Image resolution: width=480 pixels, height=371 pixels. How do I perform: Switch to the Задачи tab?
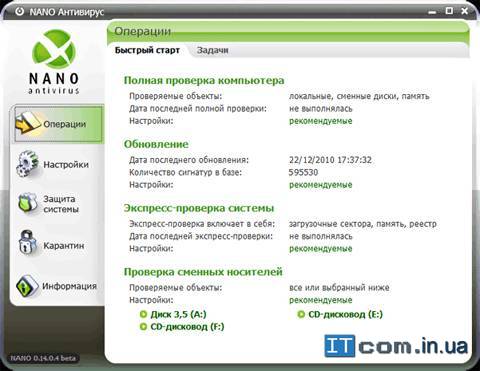pos(212,50)
